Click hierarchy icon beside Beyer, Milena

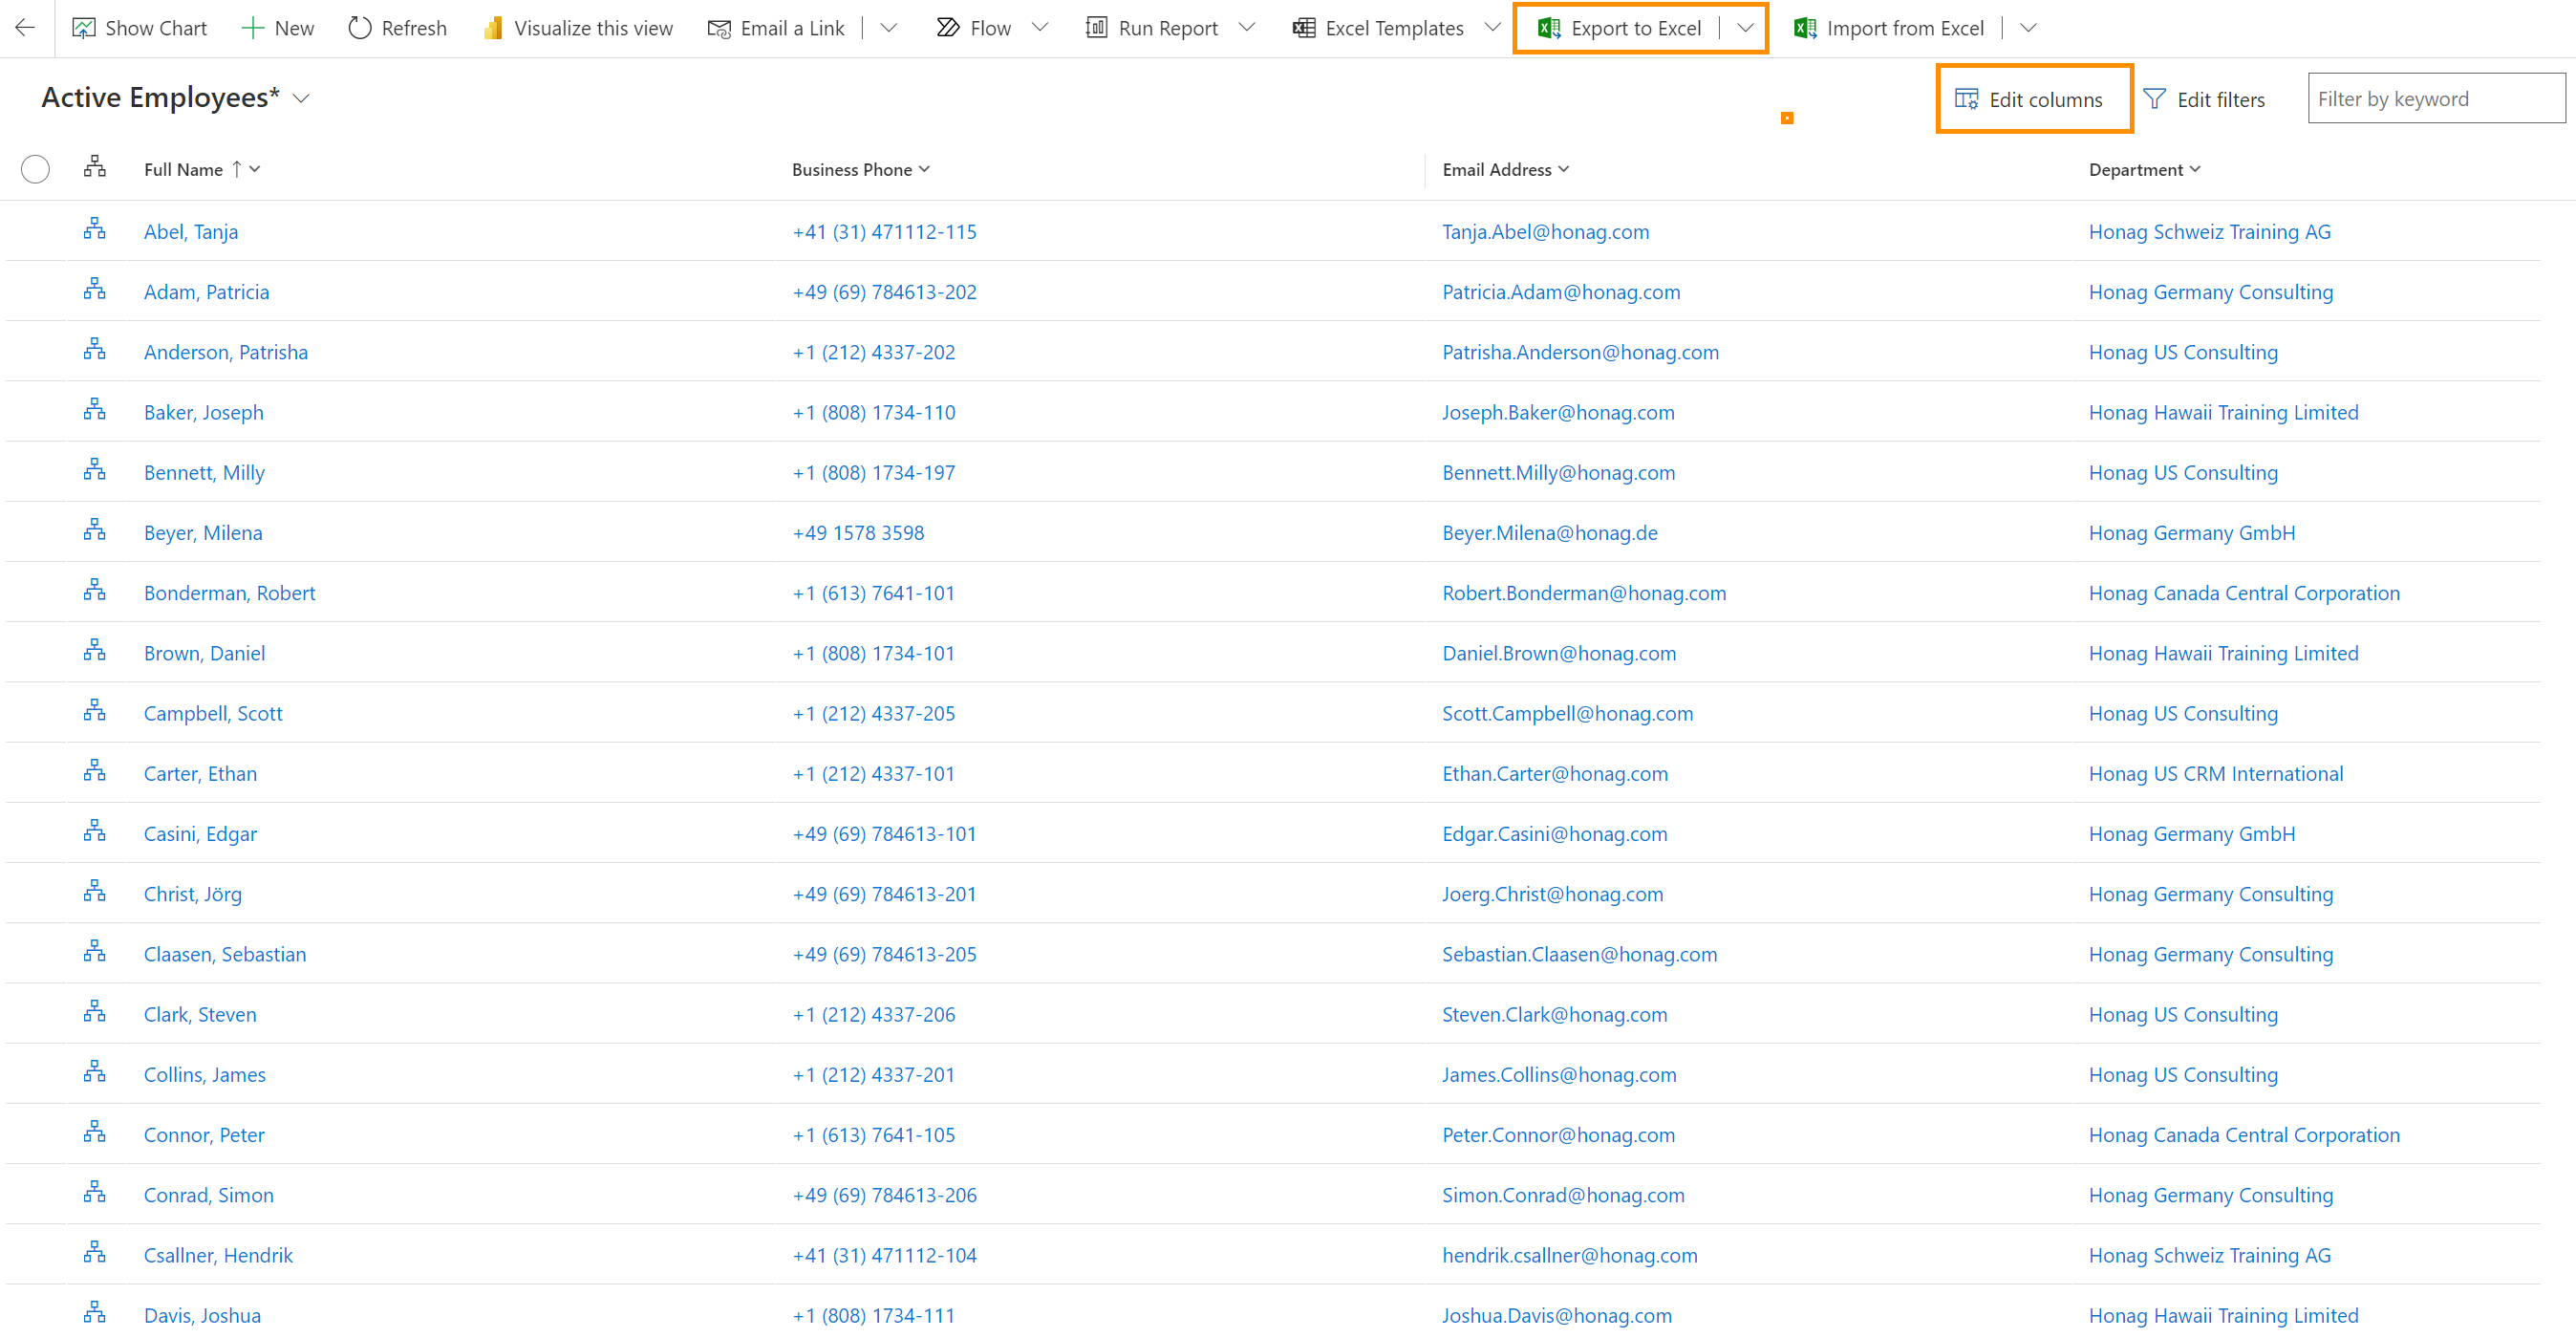pyautogui.click(x=95, y=531)
